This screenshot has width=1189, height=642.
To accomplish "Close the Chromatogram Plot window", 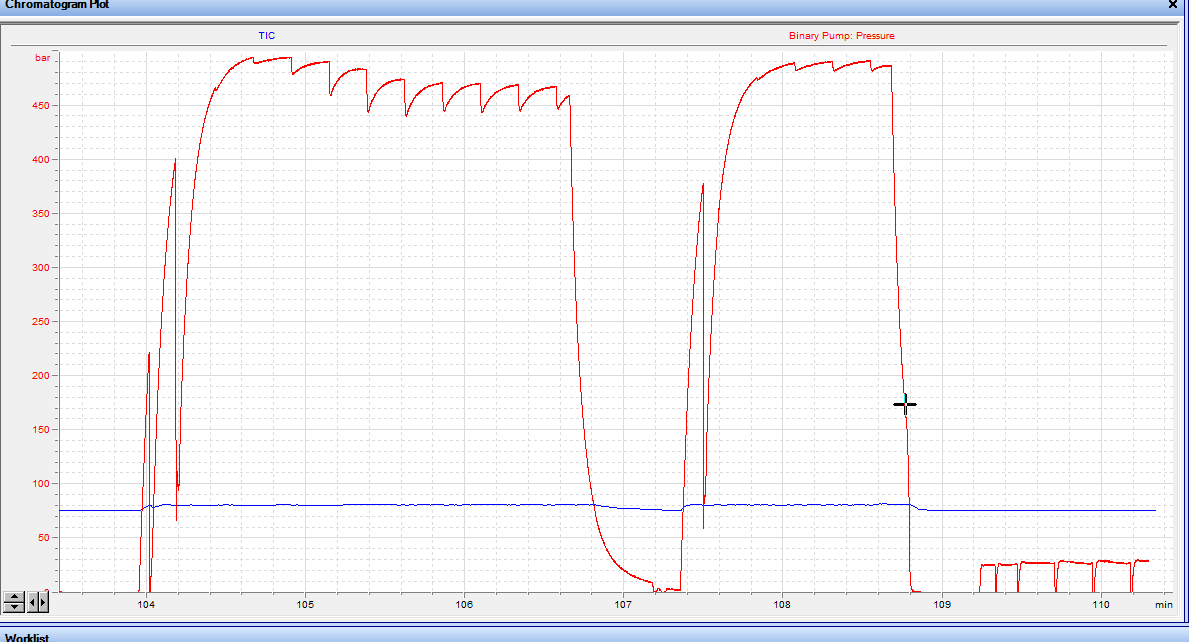I will [1172, 6].
